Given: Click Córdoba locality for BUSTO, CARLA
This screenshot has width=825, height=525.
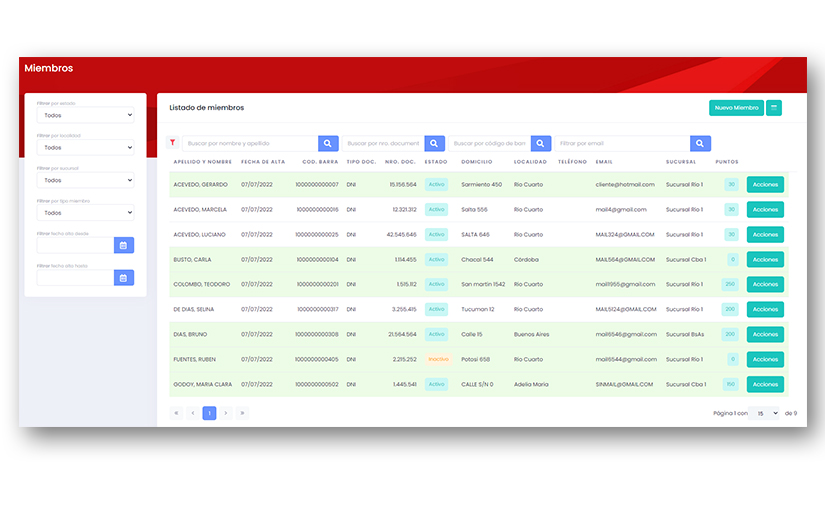Looking at the screenshot, I should [x=526, y=259].
